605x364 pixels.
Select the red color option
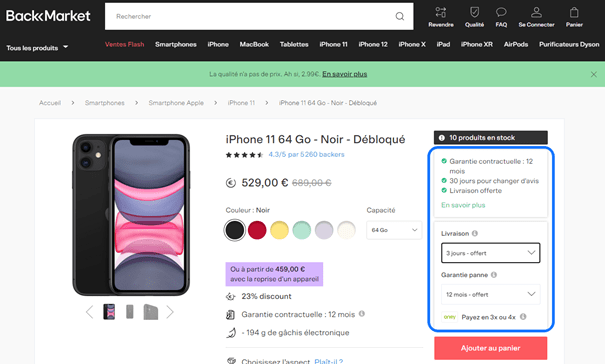[x=257, y=230]
